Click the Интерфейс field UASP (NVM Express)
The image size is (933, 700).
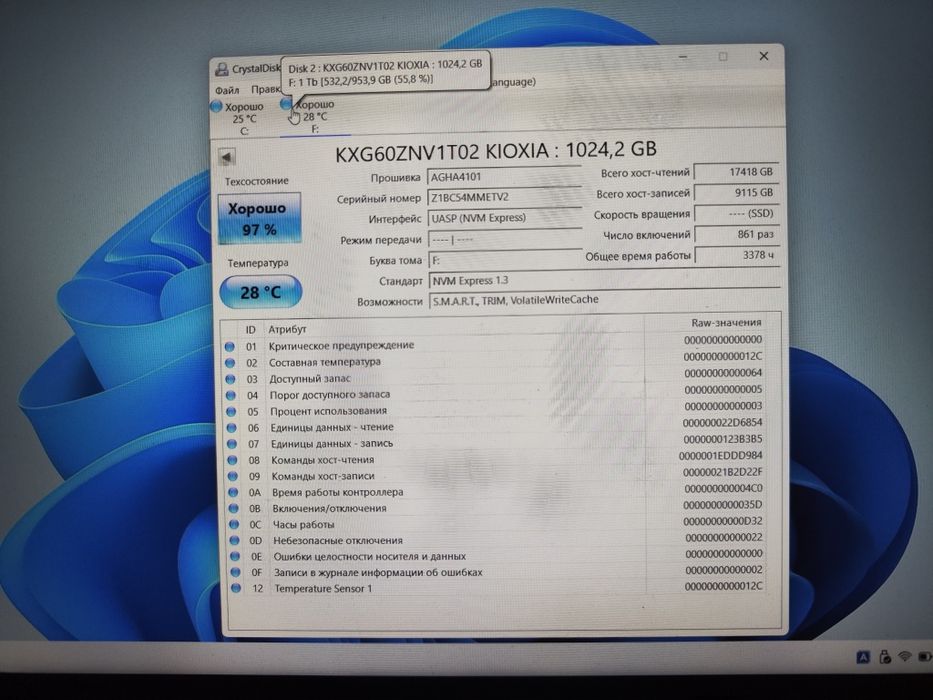point(504,218)
